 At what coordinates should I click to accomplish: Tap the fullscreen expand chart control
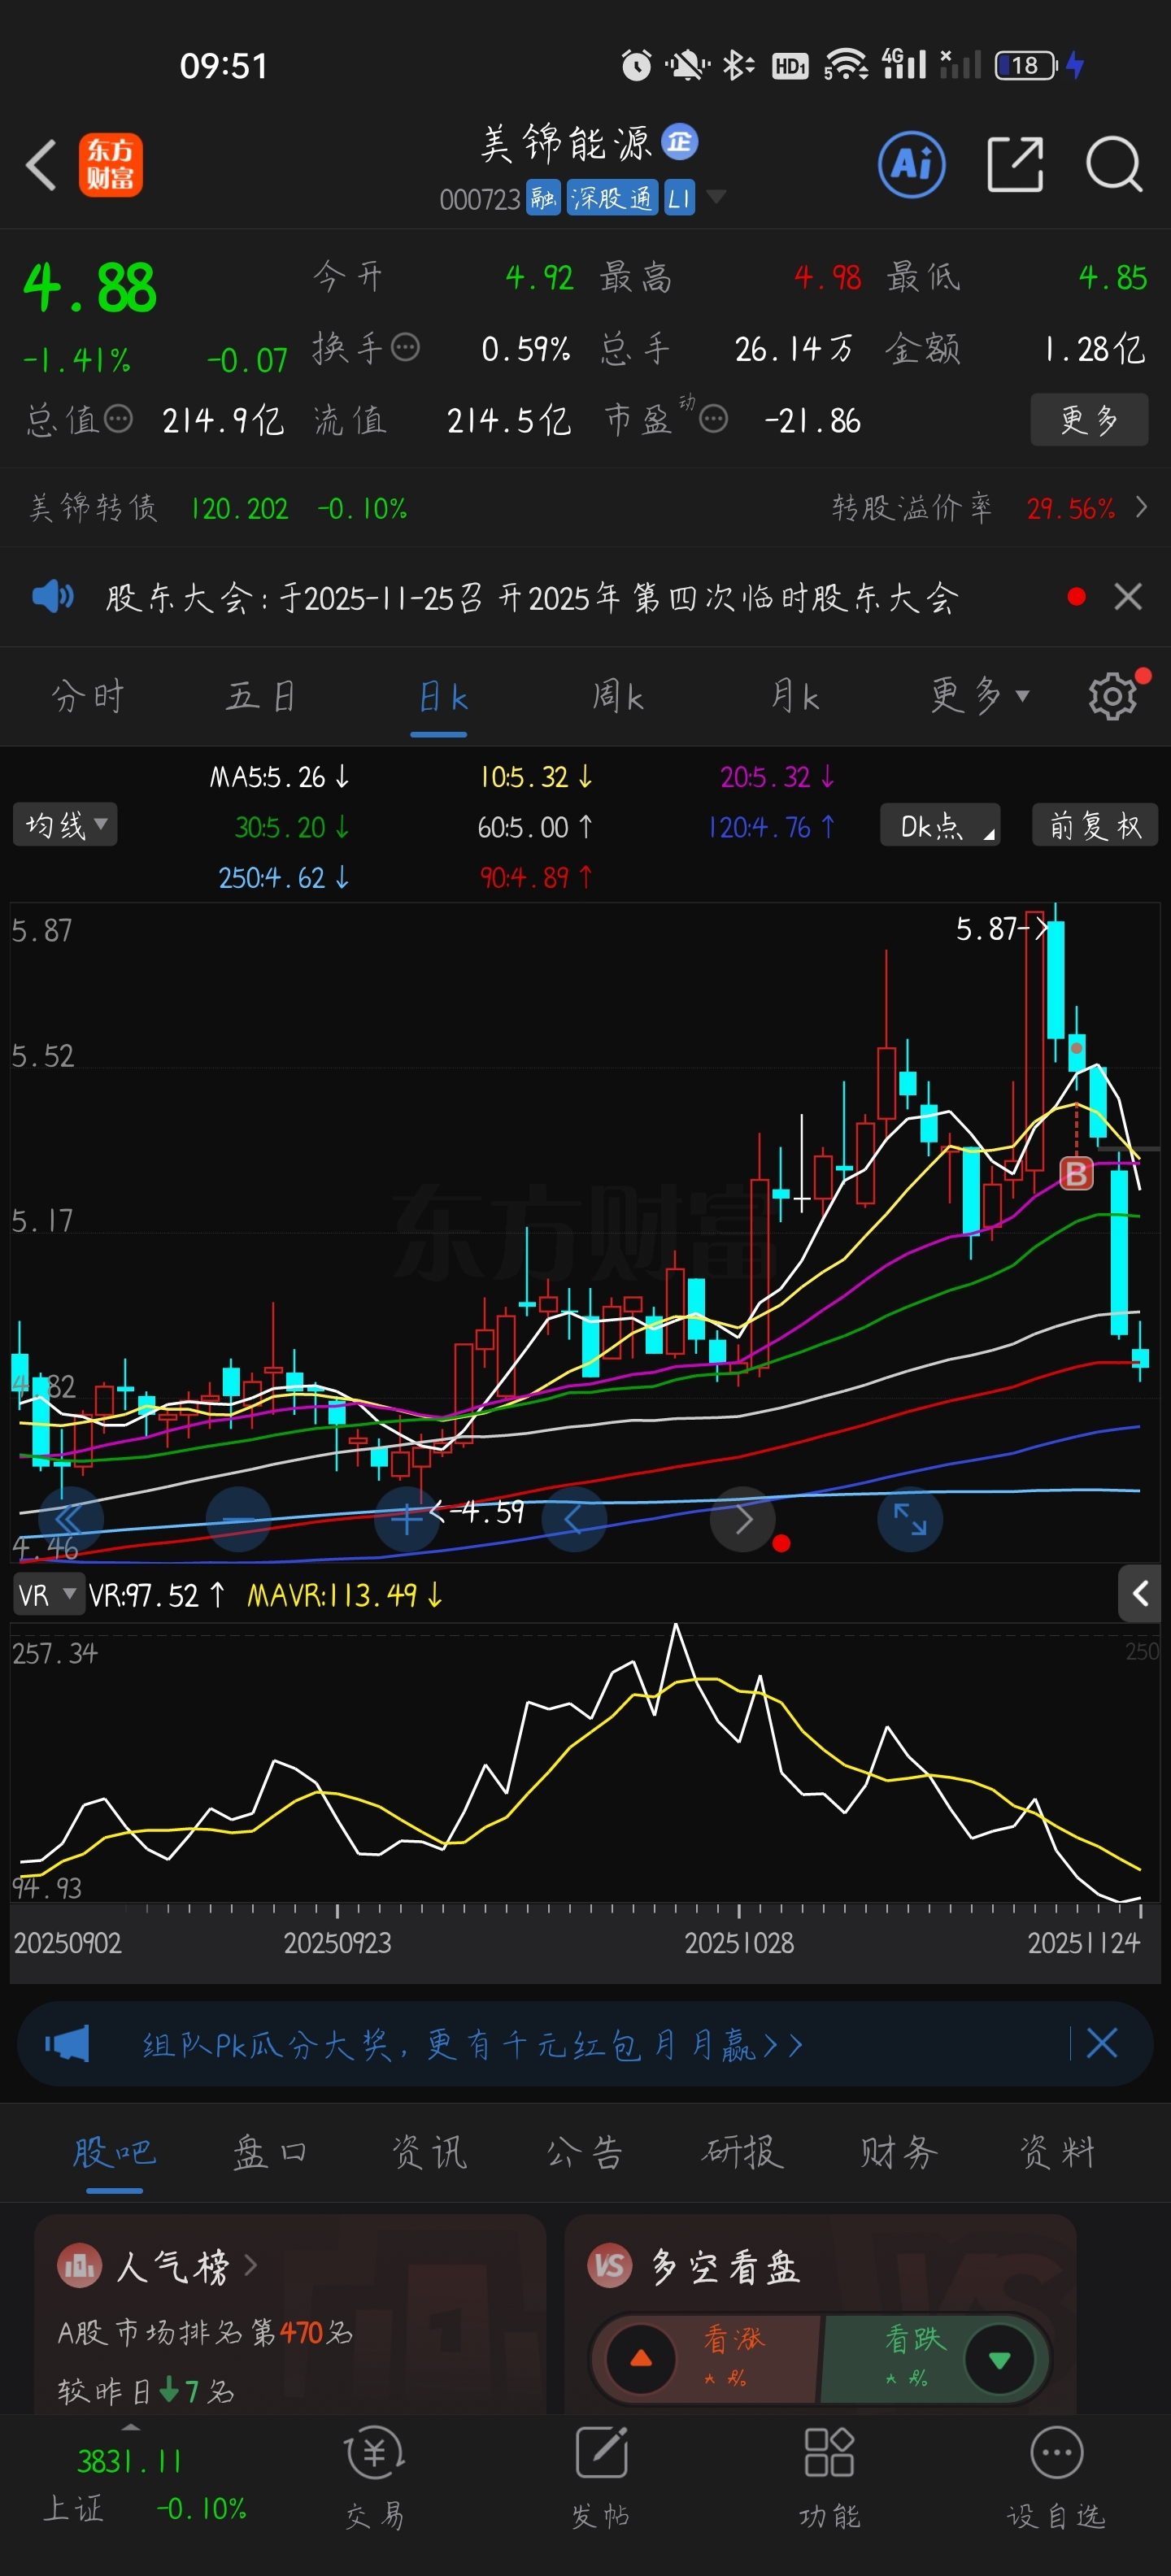910,1520
